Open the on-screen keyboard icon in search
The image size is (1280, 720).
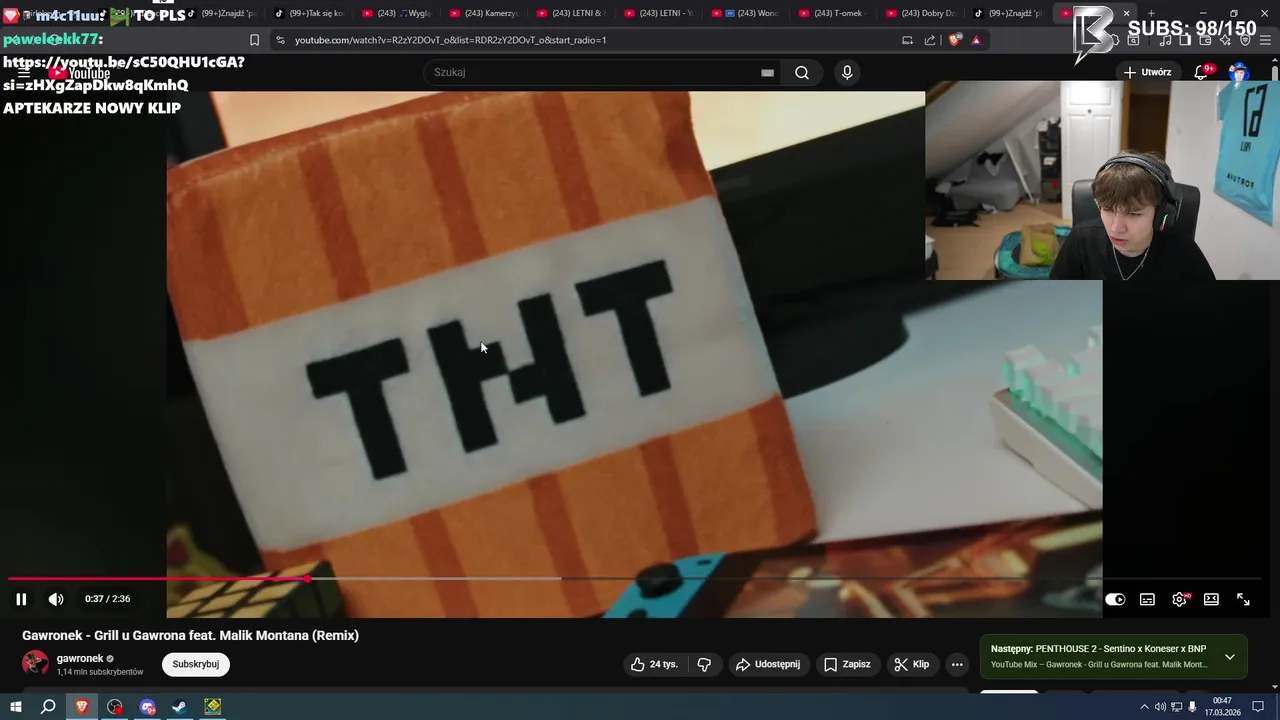[767, 72]
